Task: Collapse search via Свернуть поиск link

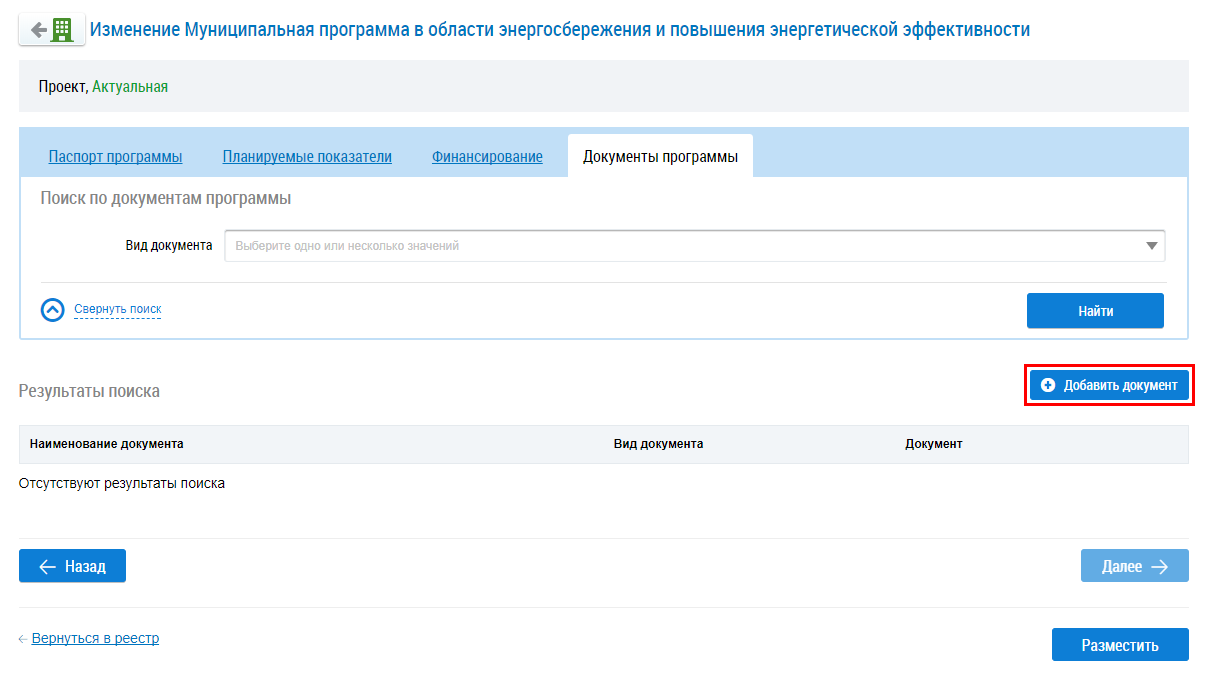Action: [x=118, y=310]
